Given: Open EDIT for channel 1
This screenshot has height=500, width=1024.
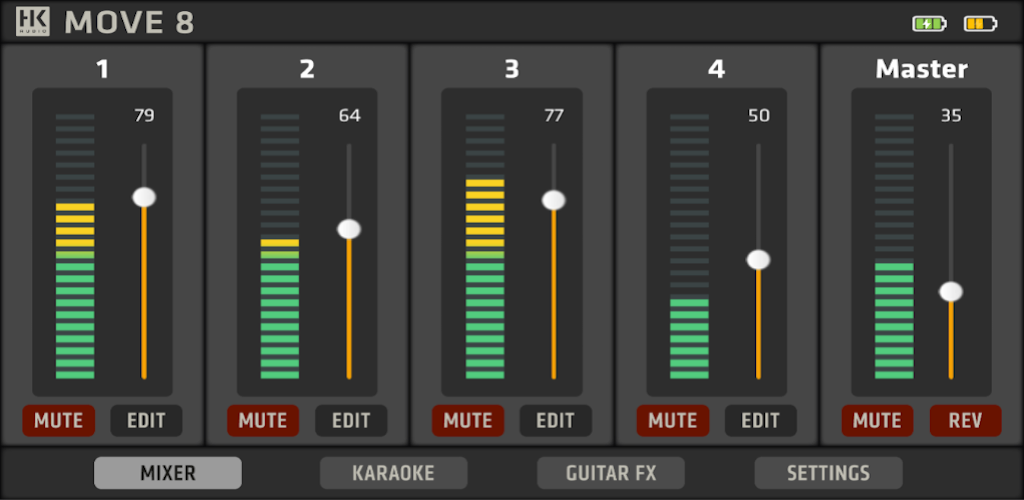Looking at the screenshot, I should click(146, 421).
